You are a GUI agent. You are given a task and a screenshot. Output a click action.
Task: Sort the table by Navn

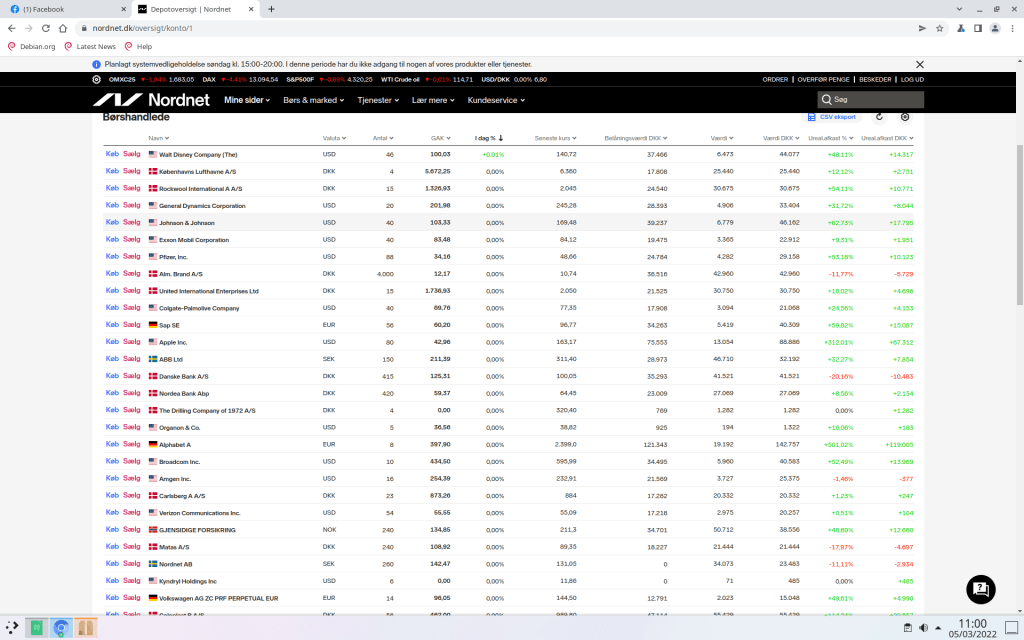coord(158,138)
